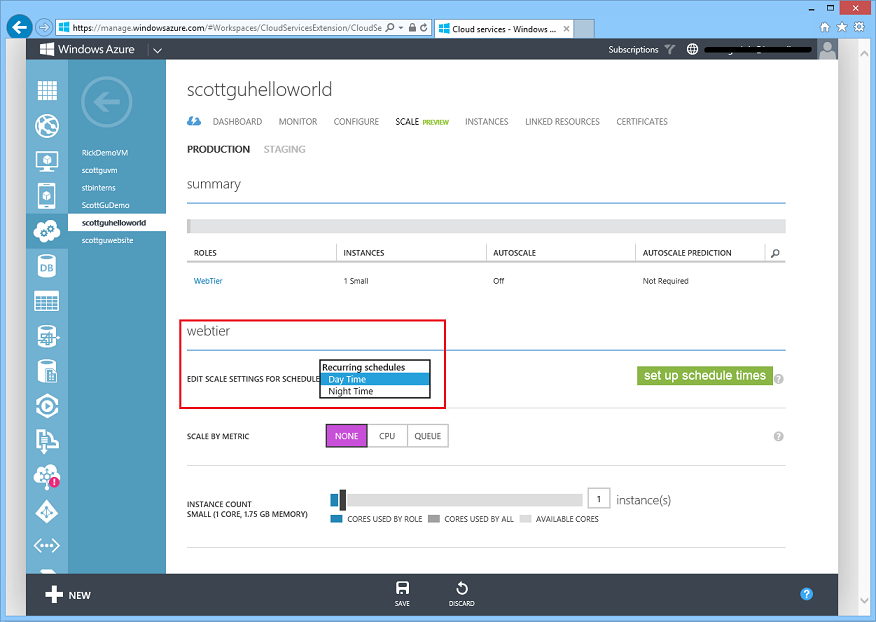Click the help icon beside set up schedule times
Viewport: 876px width, 622px height.
click(x=779, y=379)
